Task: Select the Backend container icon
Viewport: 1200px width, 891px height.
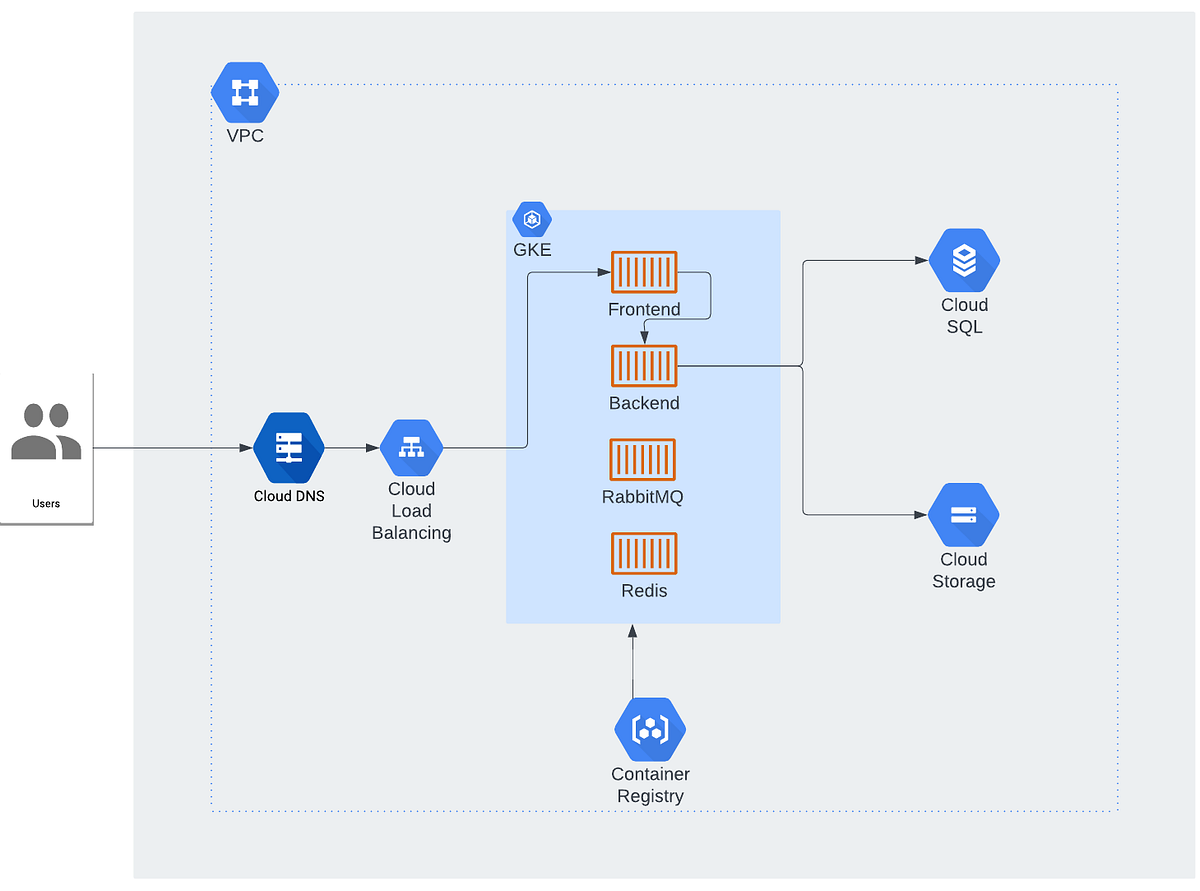Action: tap(644, 366)
